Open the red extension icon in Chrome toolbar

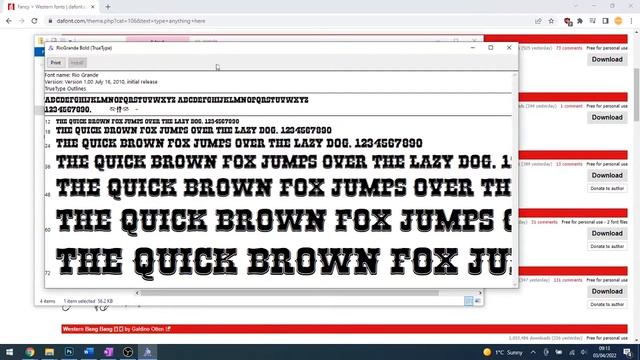pos(567,21)
